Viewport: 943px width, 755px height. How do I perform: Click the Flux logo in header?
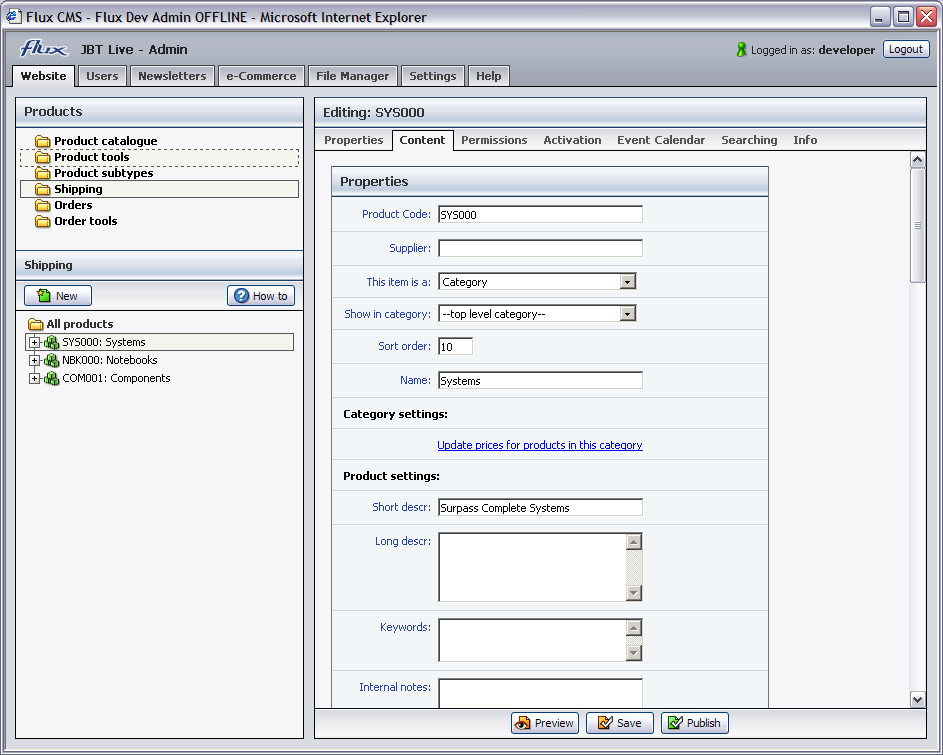point(44,48)
